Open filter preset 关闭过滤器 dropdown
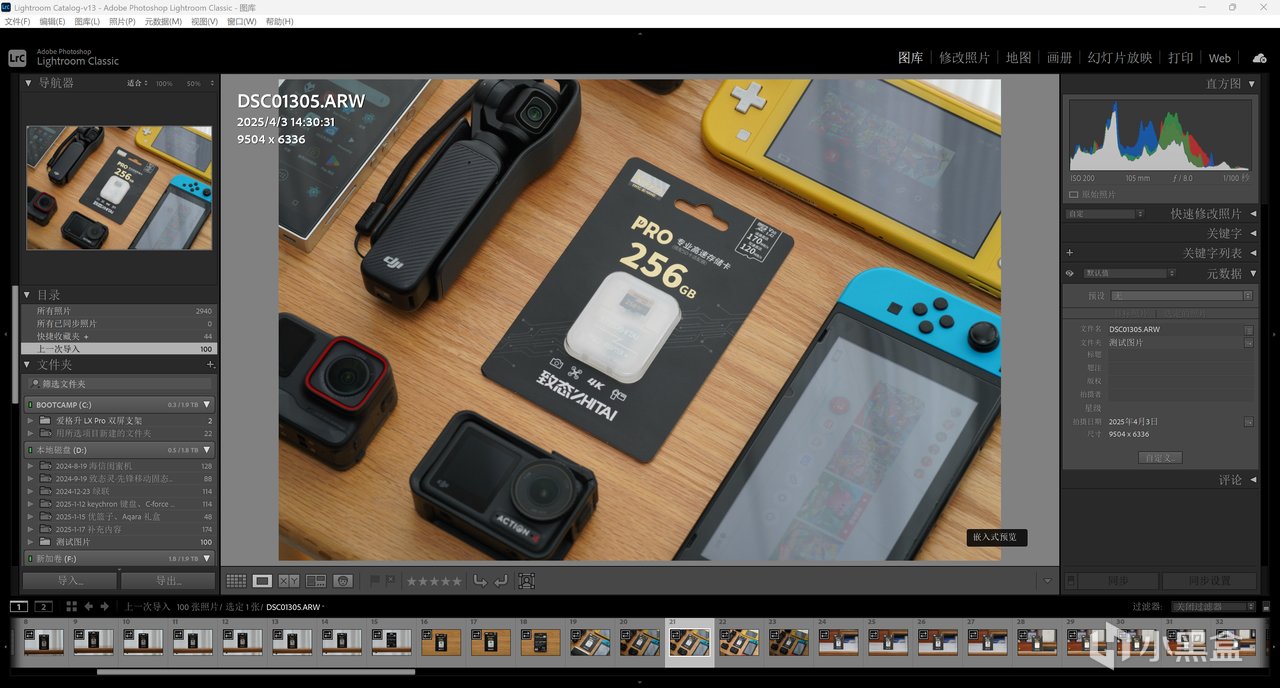The height and width of the screenshot is (688, 1280). 1214,606
